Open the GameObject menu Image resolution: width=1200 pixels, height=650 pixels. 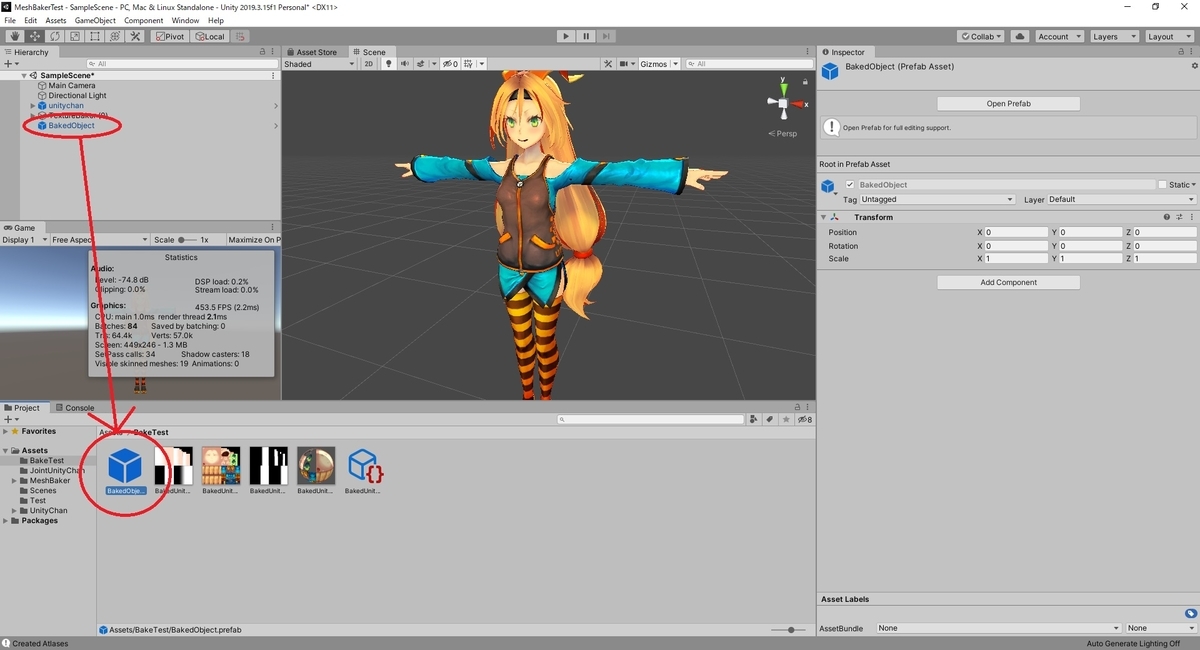(x=95, y=20)
